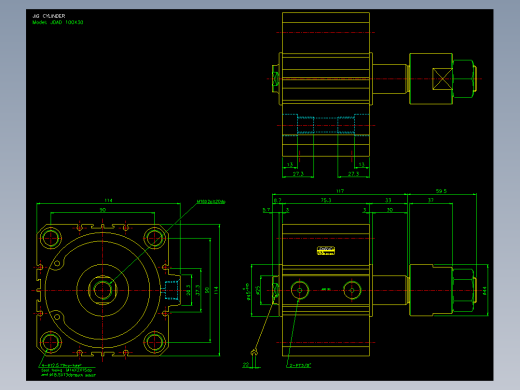520x390 pixels.
Task: Click the 37 dimension above the rod end
Action: click(431, 200)
